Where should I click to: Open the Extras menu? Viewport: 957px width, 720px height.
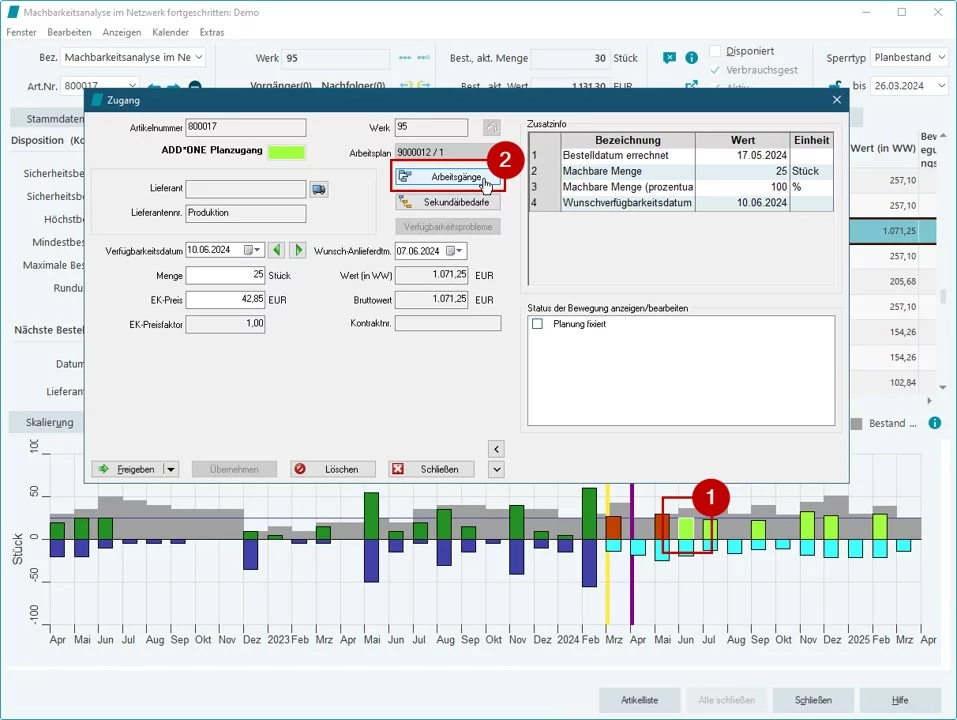(x=212, y=32)
